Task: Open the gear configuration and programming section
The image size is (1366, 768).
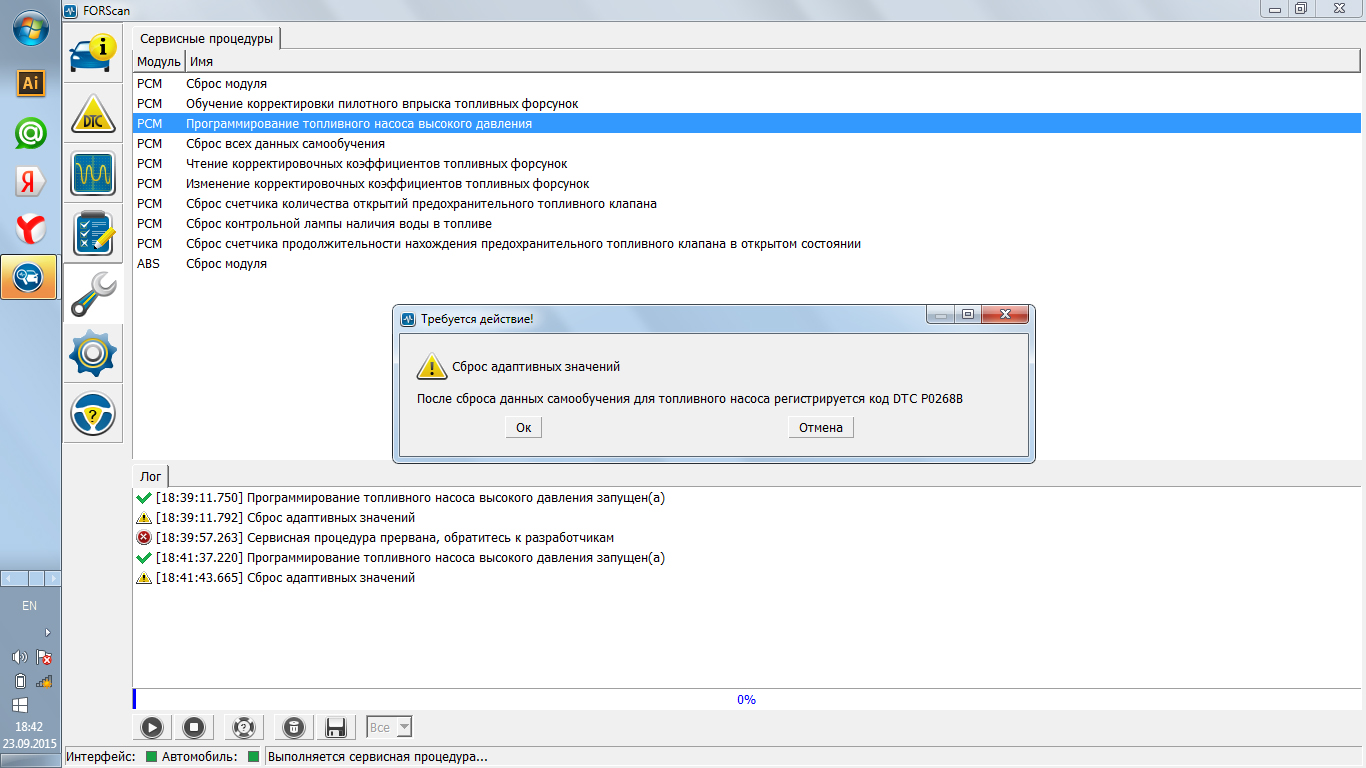Action: 93,353
